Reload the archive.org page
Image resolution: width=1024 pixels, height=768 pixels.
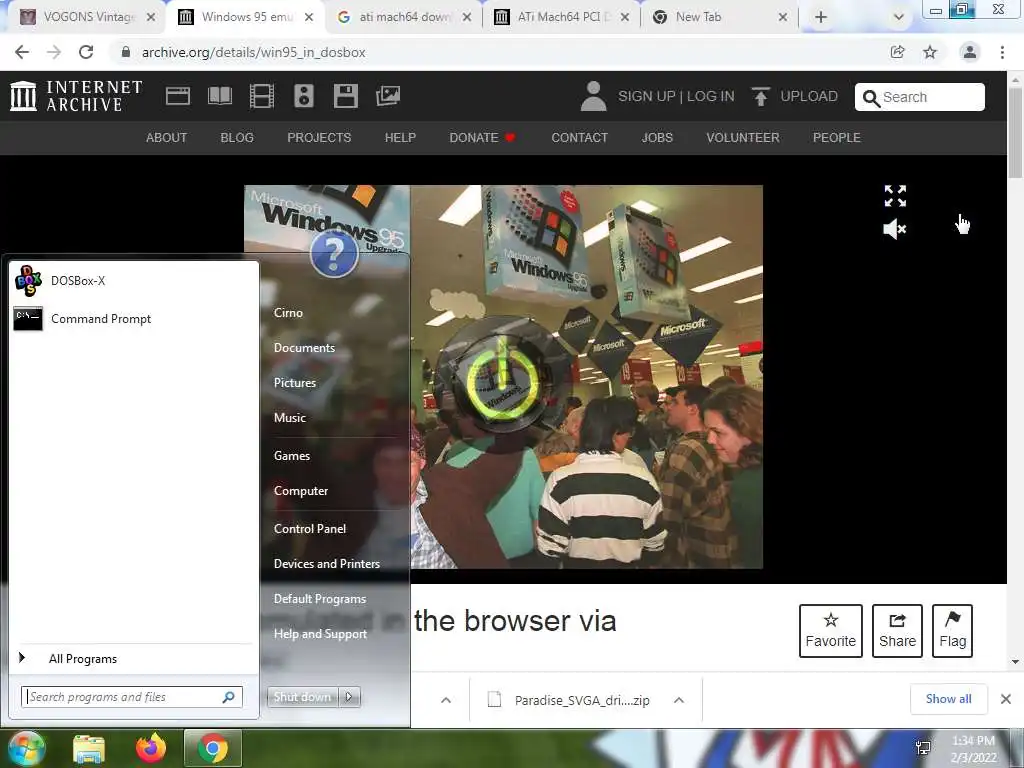pos(86,52)
